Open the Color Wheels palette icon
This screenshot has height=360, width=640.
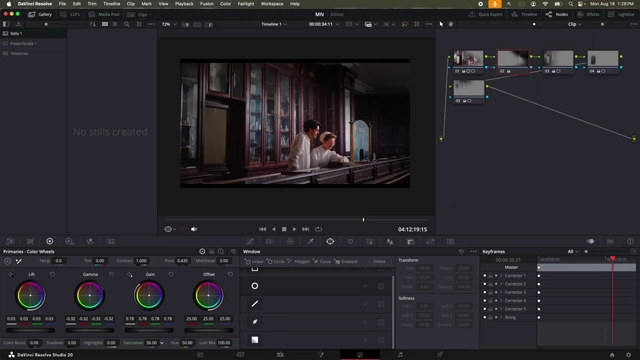tap(49, 242)
